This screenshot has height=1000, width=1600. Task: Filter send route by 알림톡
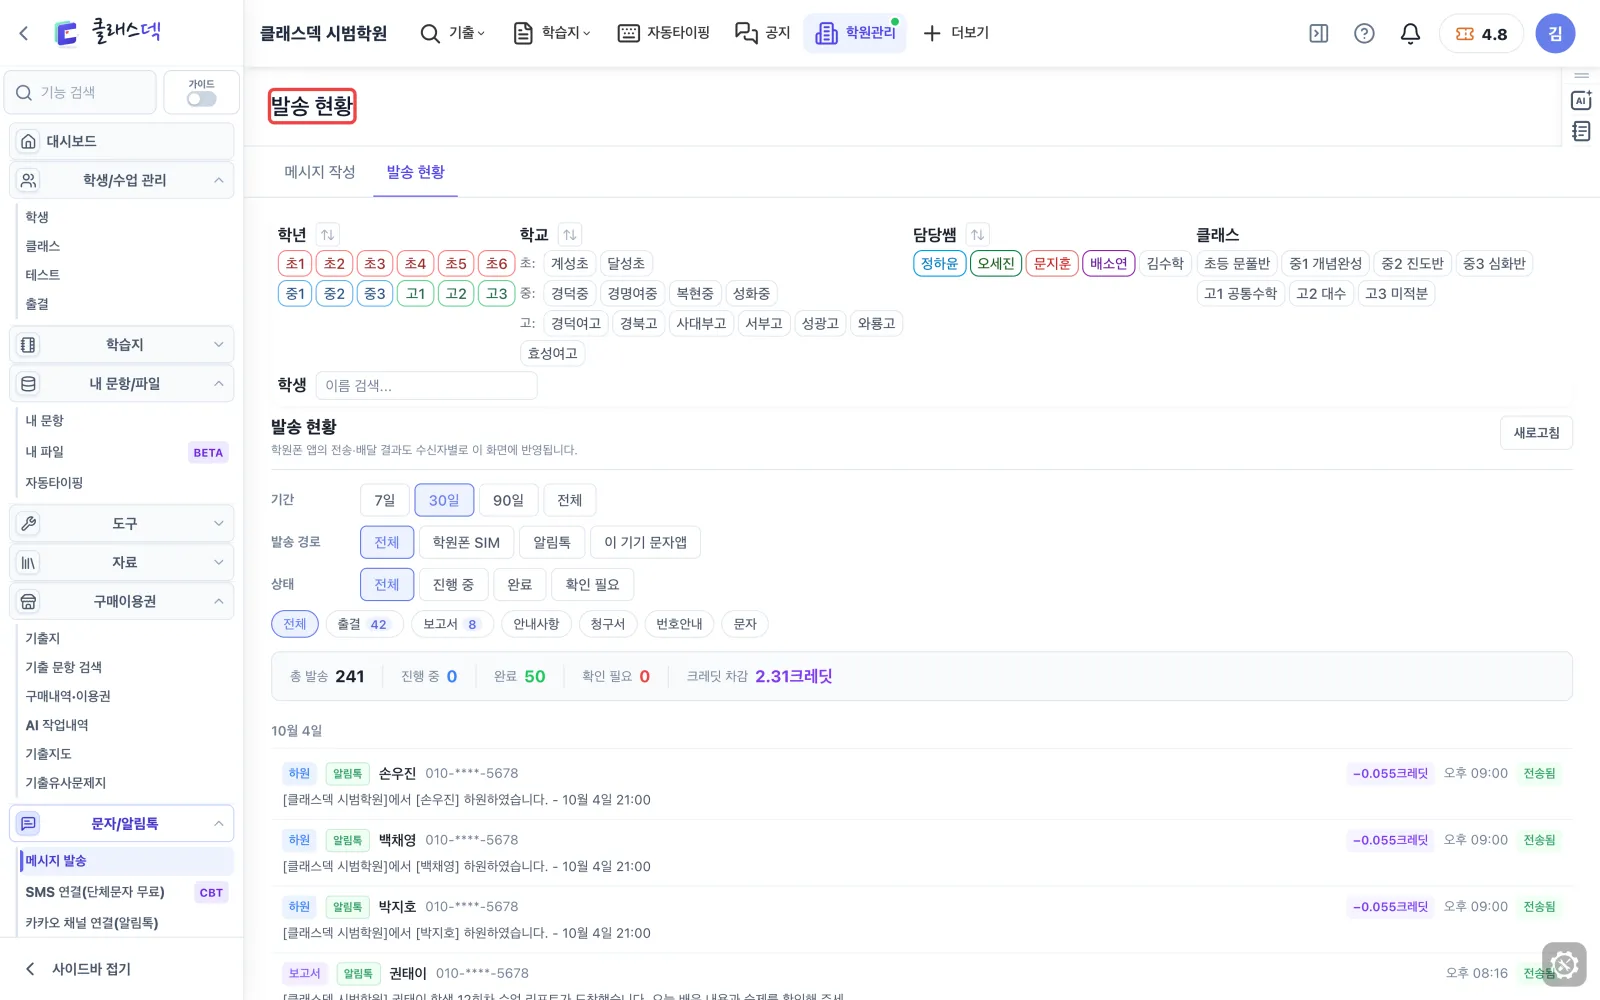tap(552, 542)
